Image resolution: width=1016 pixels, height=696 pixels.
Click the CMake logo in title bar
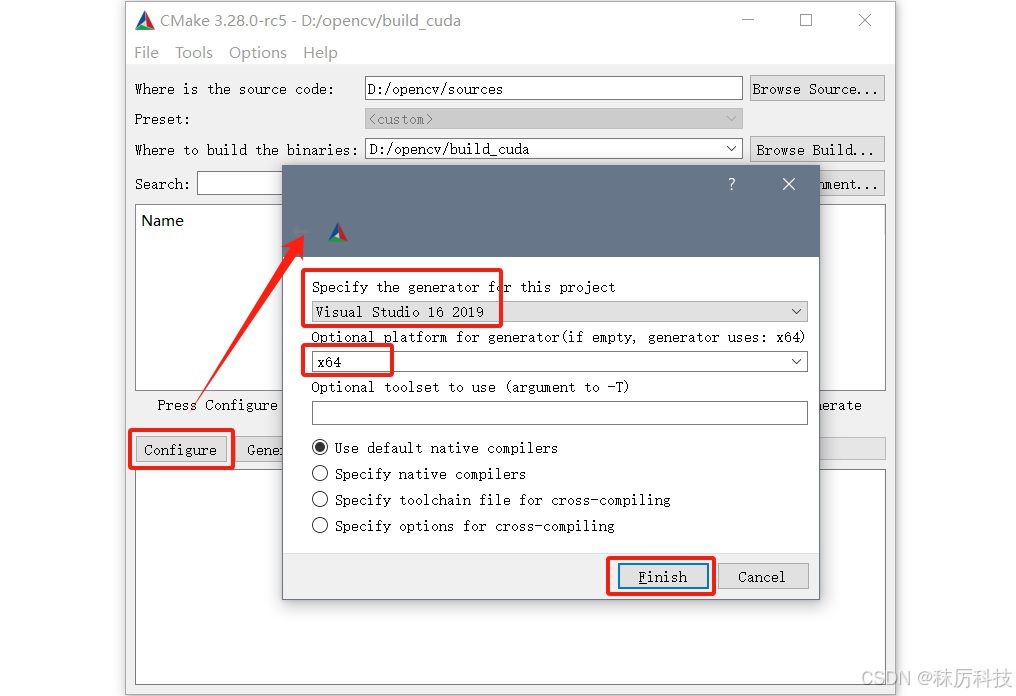[144, 21]
